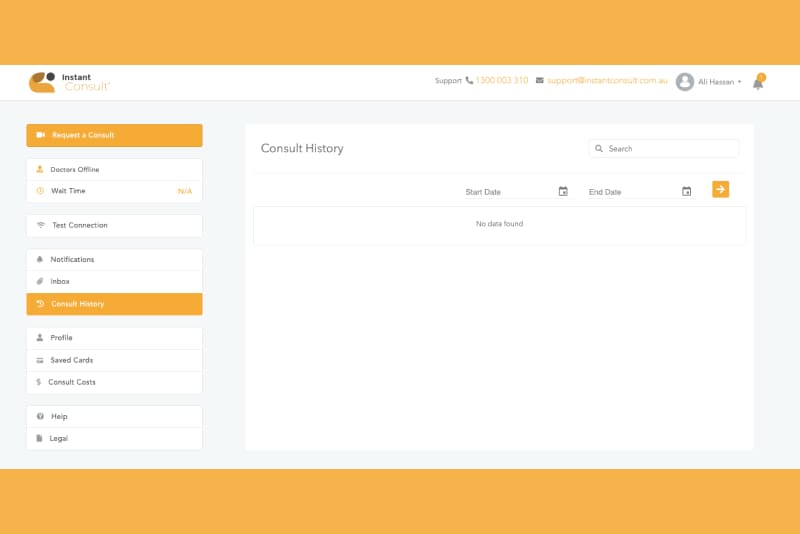
Task: Click the doctor icon beside Doctors Offline
Action: 40,169
